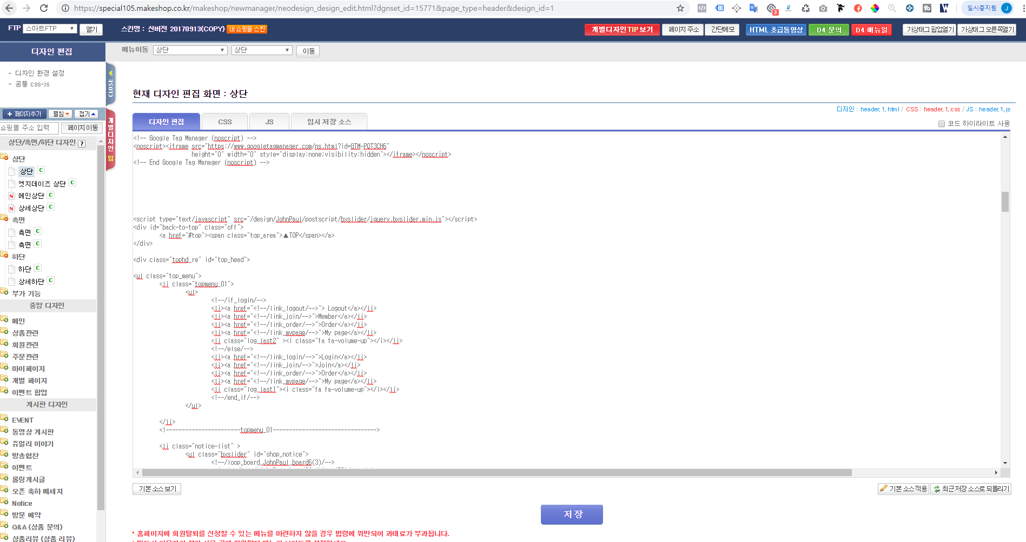Click the 기본 소스 적용 button
The width and height of the screenshot is (1026, 542).
click(x=903, y=489)
